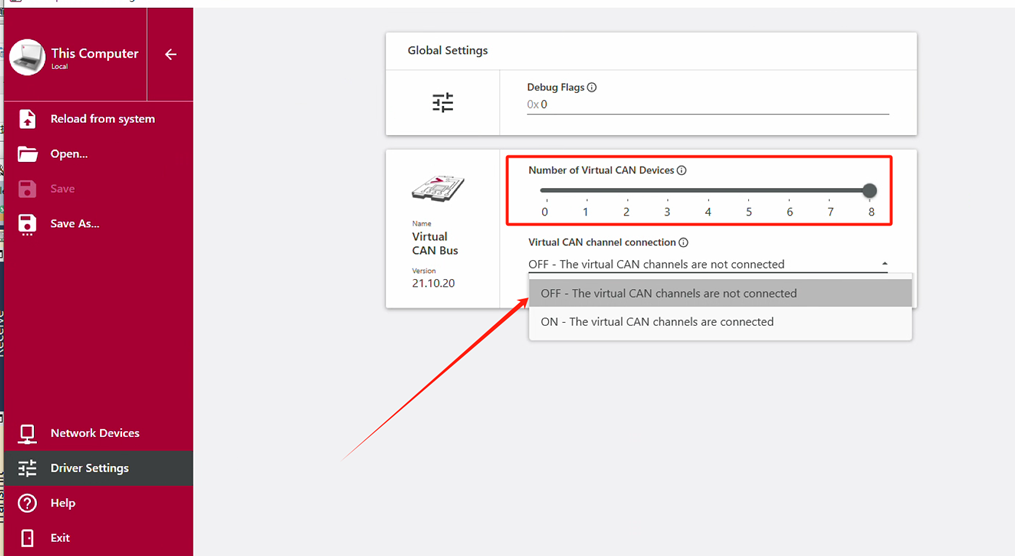Click the Network Devices monitor icon

coord(28,433)
